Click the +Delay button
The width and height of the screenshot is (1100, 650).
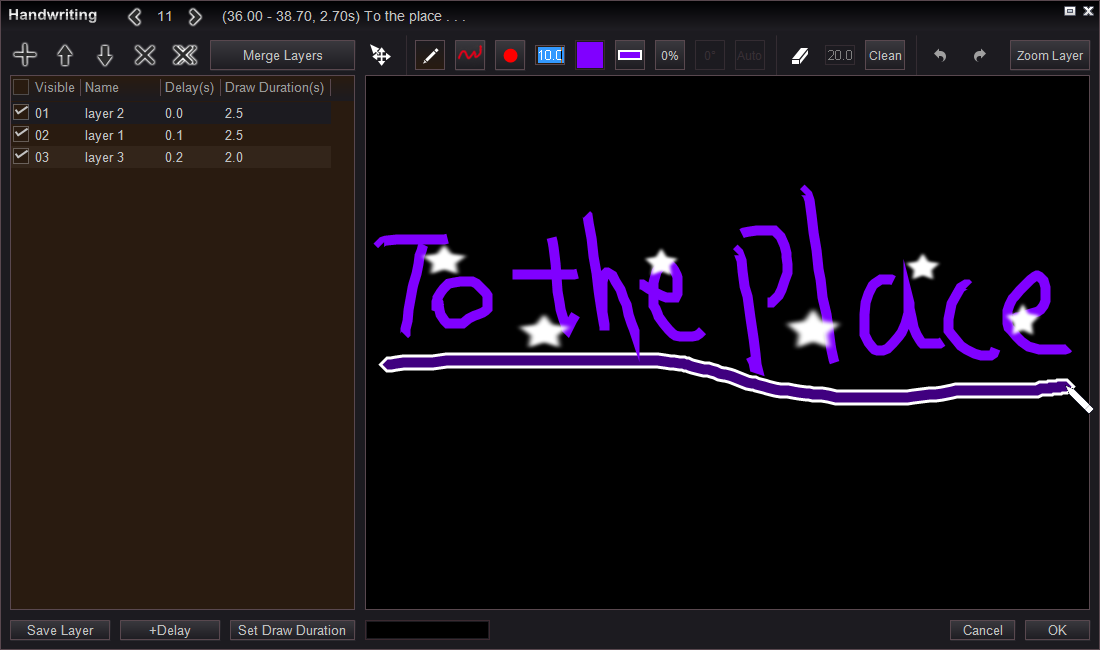(x=170, y=630)
